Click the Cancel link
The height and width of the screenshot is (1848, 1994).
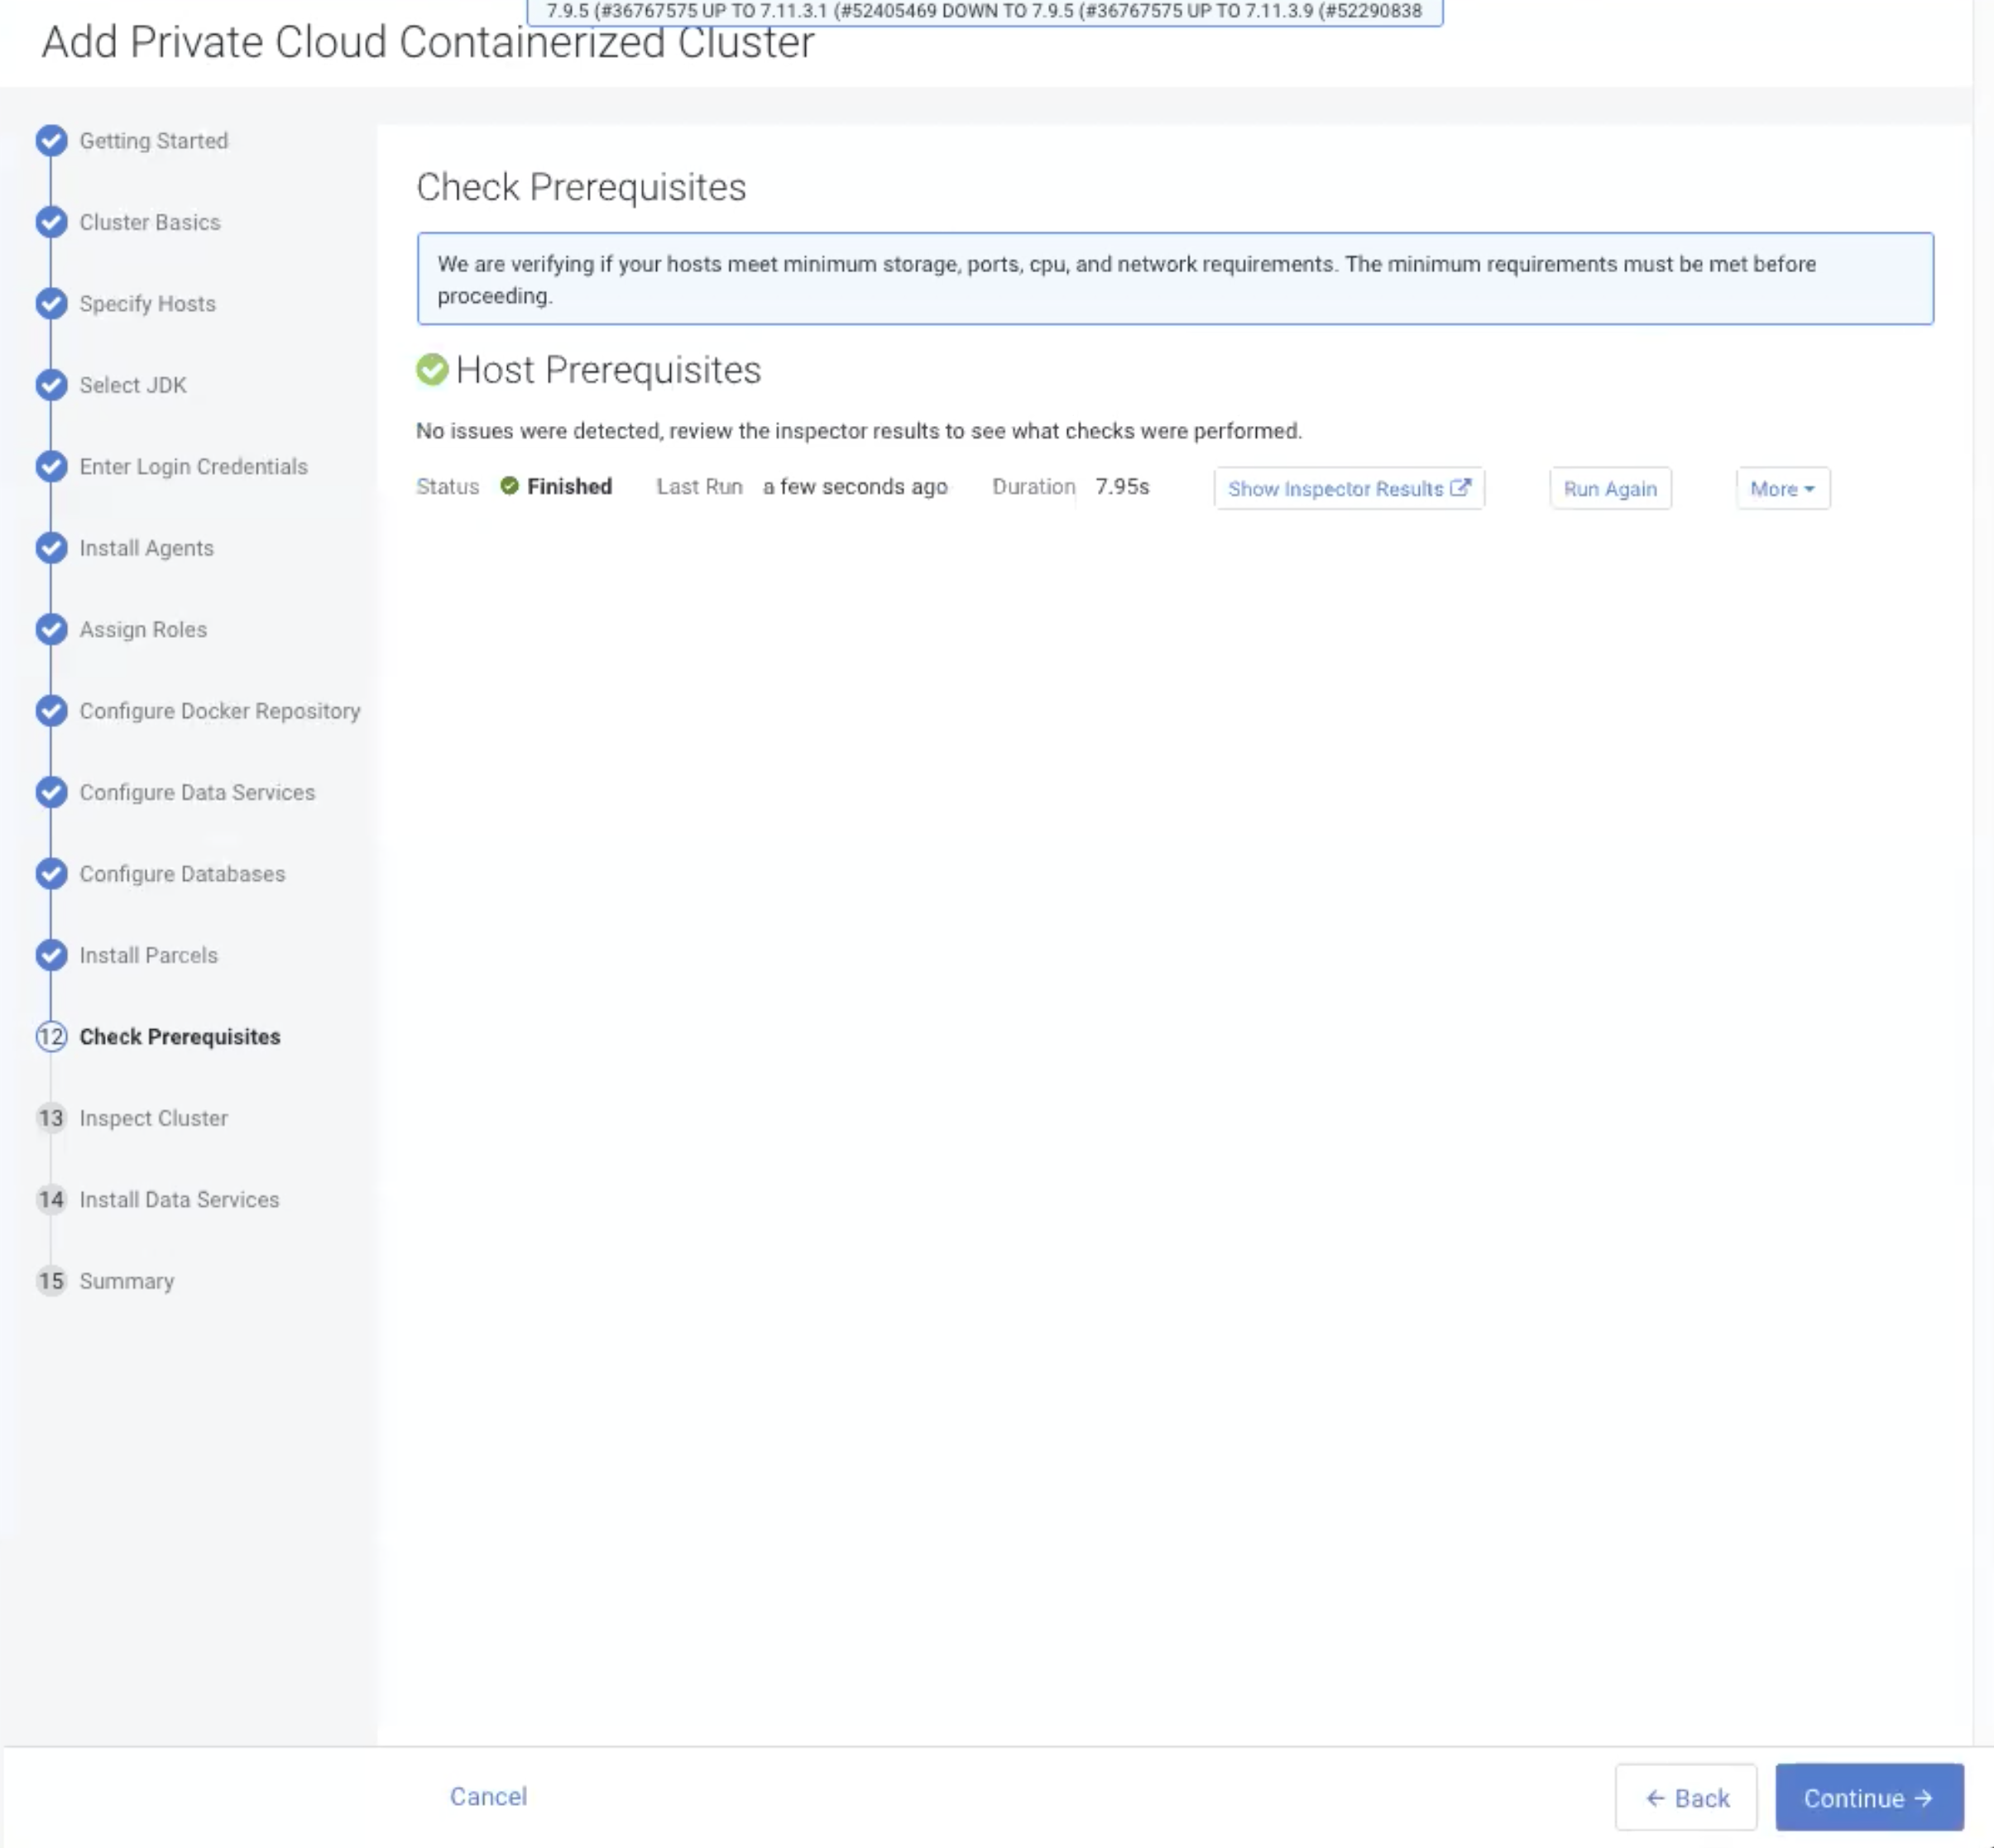point(488,1796)
